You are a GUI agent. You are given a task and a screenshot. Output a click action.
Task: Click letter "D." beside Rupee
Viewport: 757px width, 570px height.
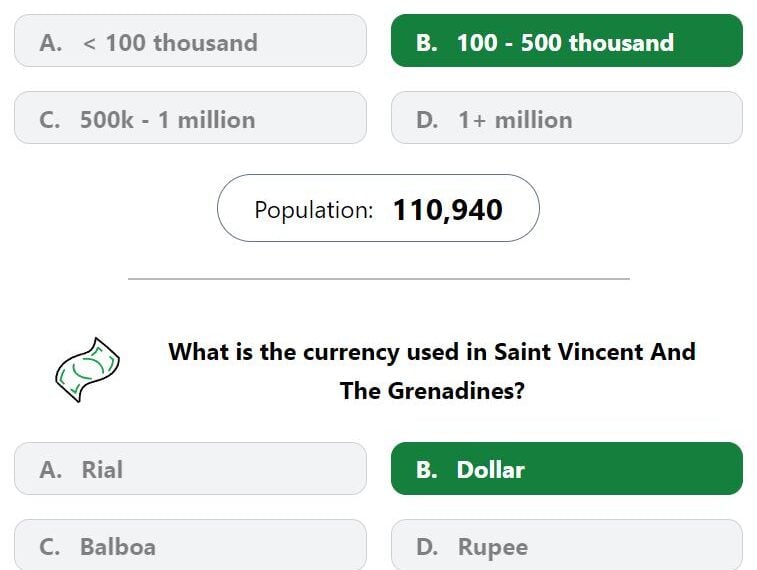427,547
